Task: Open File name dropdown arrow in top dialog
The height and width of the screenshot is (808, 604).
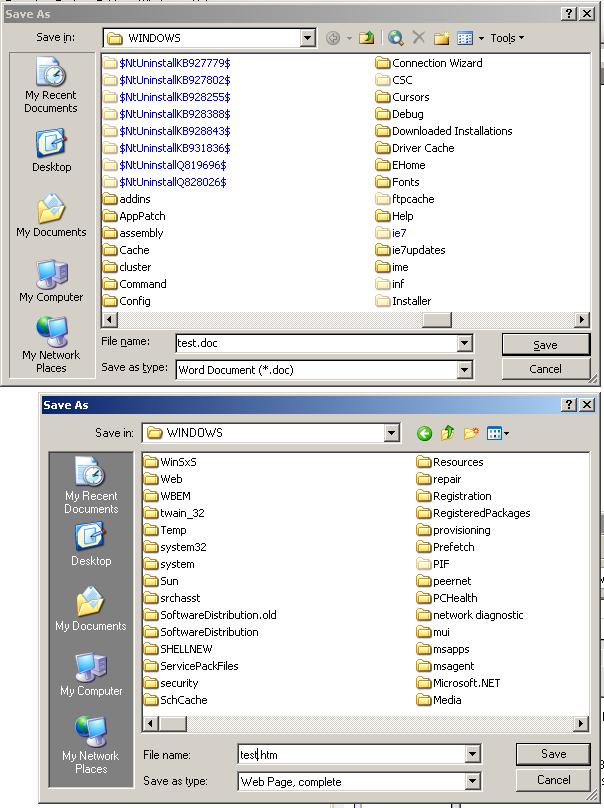Action: coord(464,343)
